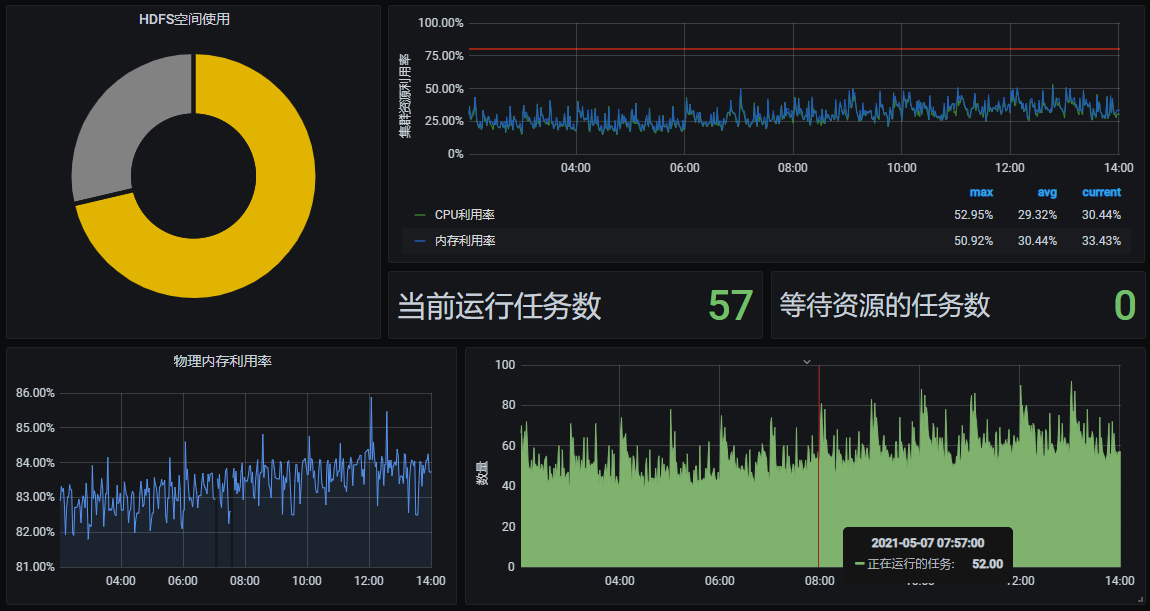Sort legend by the current column header
Viewport: 1150px width, 611px height.
(x=1102, y=192)
